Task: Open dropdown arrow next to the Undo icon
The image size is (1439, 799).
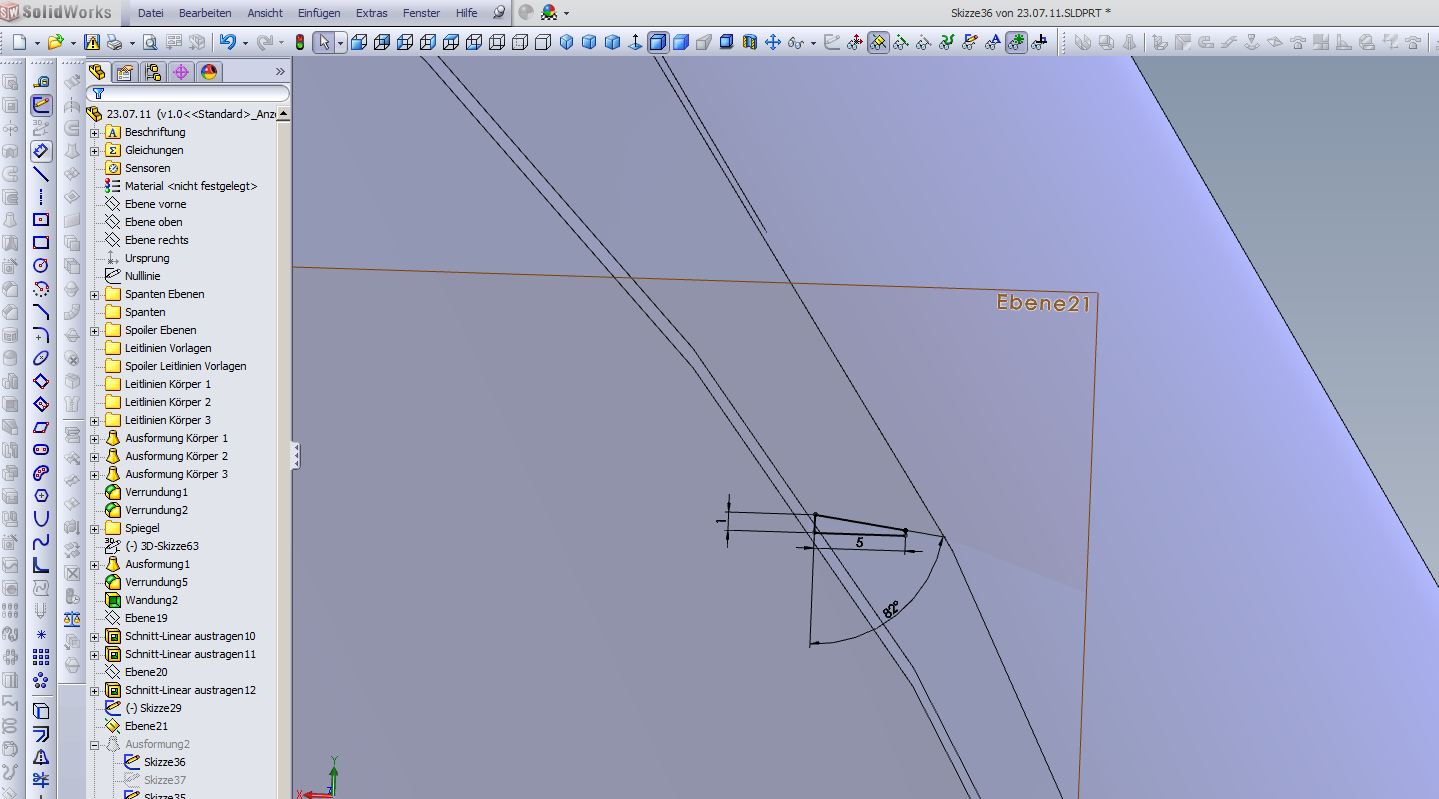Action: (245, 43)
